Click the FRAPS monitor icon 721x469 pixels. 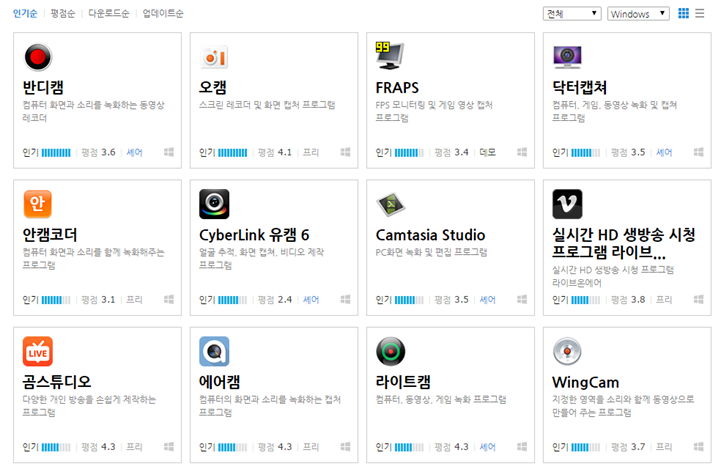390,56
